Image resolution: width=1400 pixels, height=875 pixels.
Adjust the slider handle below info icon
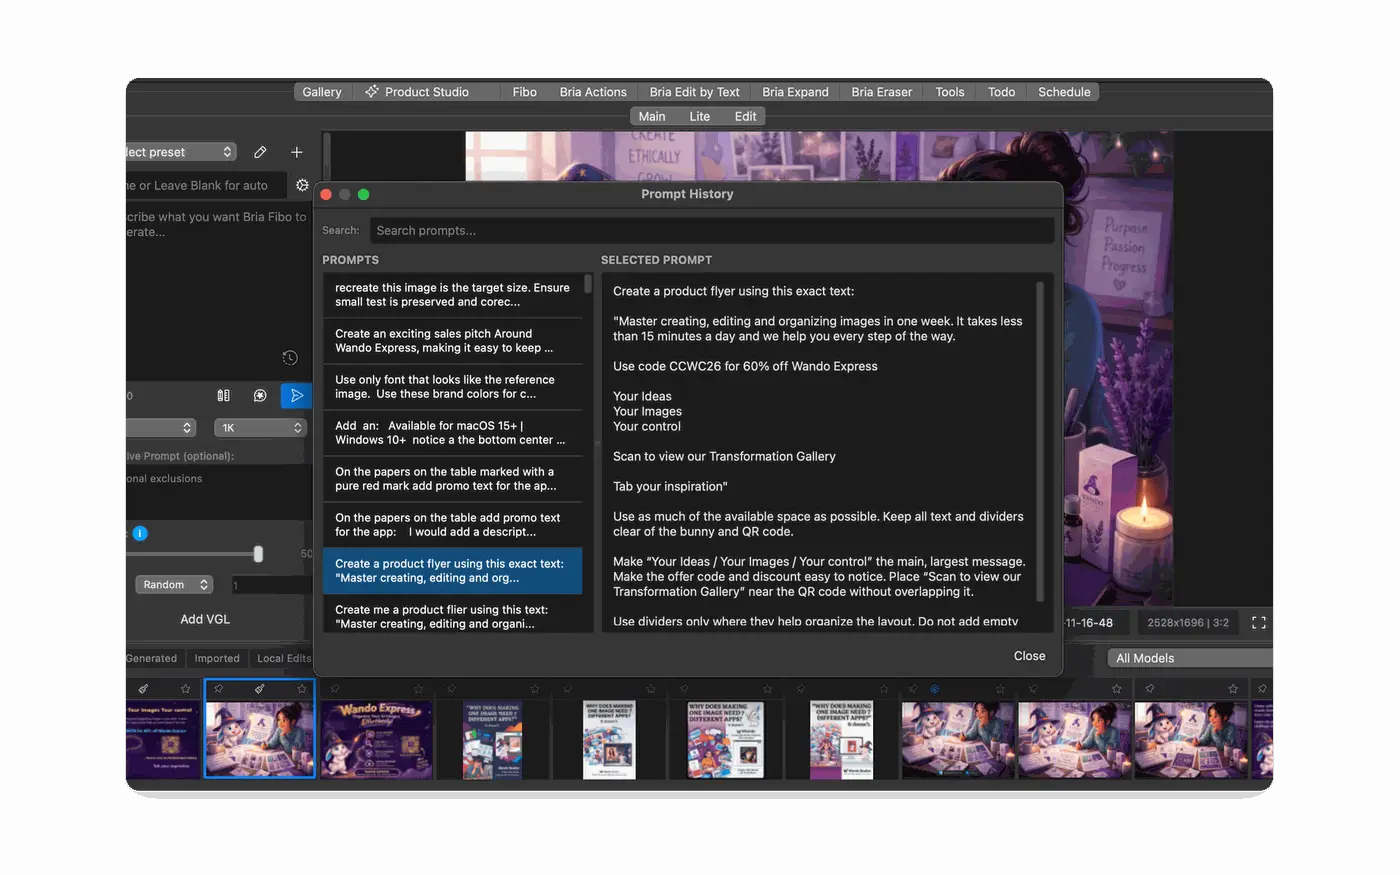pos(258,554)
